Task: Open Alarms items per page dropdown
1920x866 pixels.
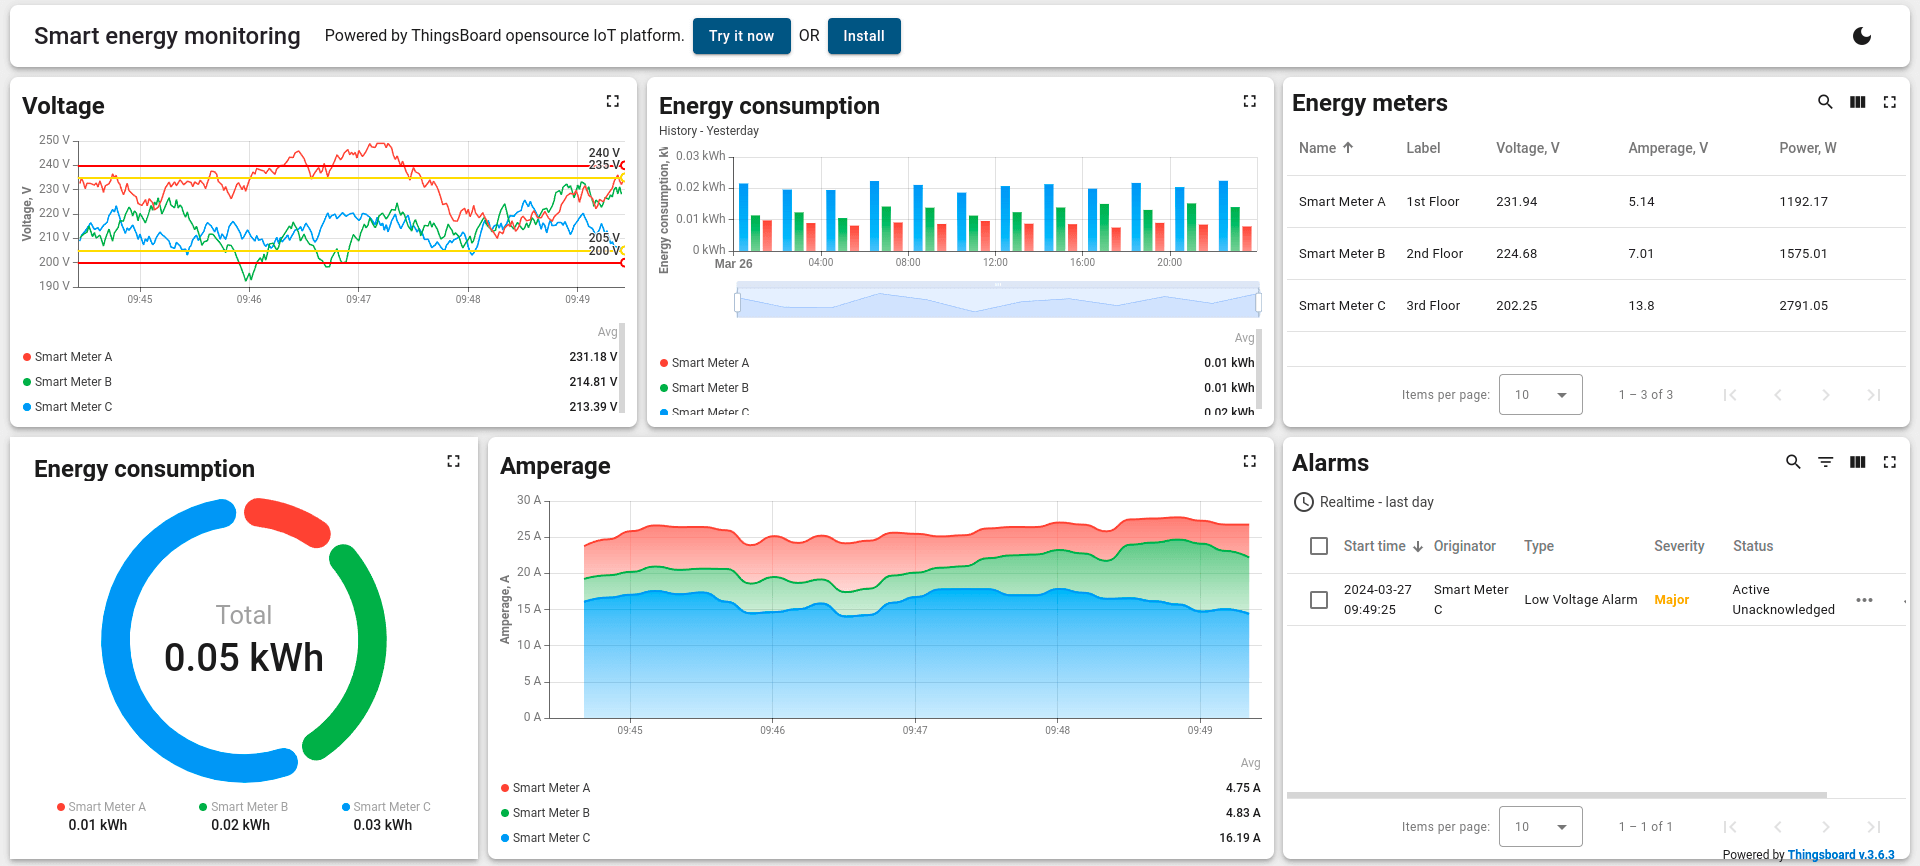Action: (1540, 827)
